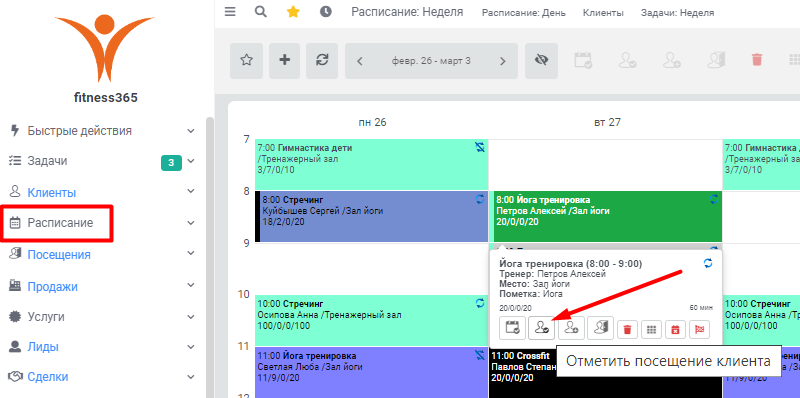Add client to class in popup
The image size is (800, 398).
(571, 328)
